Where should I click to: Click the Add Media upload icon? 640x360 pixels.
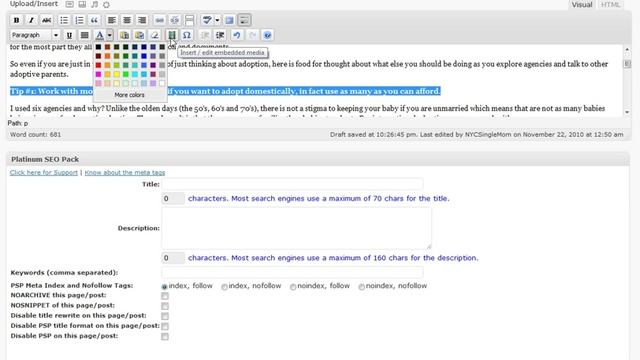click(x=107, y=4)
